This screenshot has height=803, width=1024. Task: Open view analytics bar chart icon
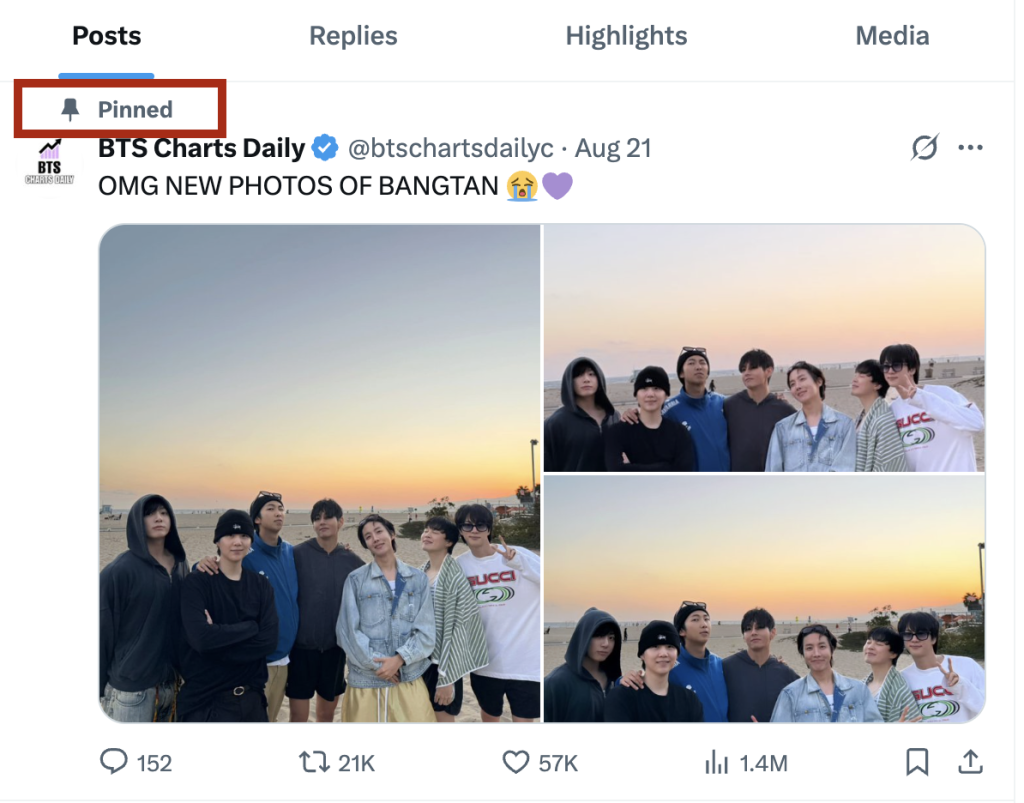[x=716, y=763]
